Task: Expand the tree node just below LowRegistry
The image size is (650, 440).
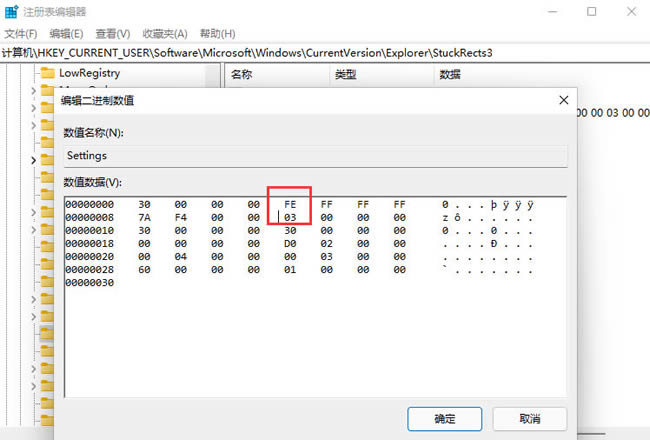Action: coord(34,90)
